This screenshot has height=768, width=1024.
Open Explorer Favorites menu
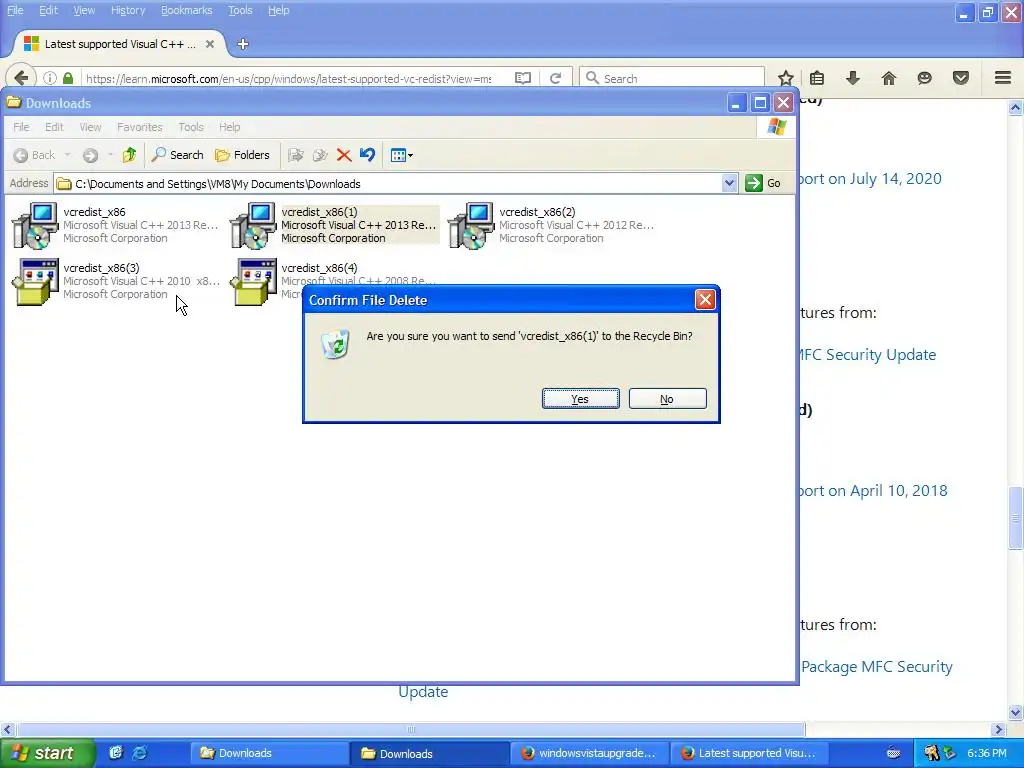(x=140, y=127)
